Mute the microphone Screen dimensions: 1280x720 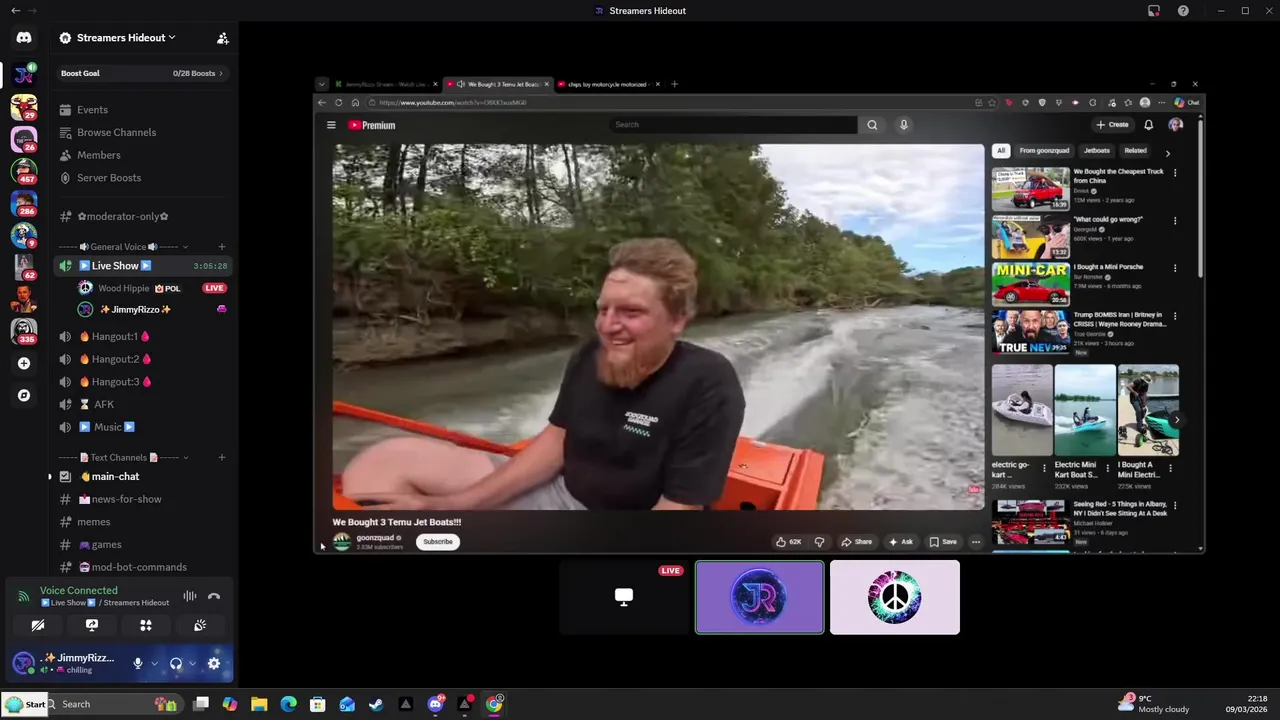pyautogui.click(x=138, y=663)
